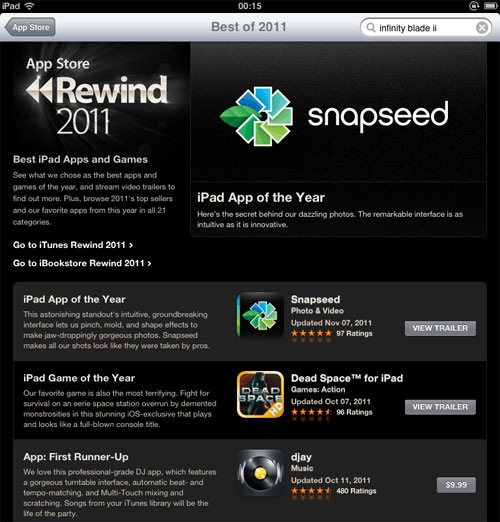Go to iBookstore Rewind 2011
This screenshot has width=500, height=522.
[x=82, y=263]
